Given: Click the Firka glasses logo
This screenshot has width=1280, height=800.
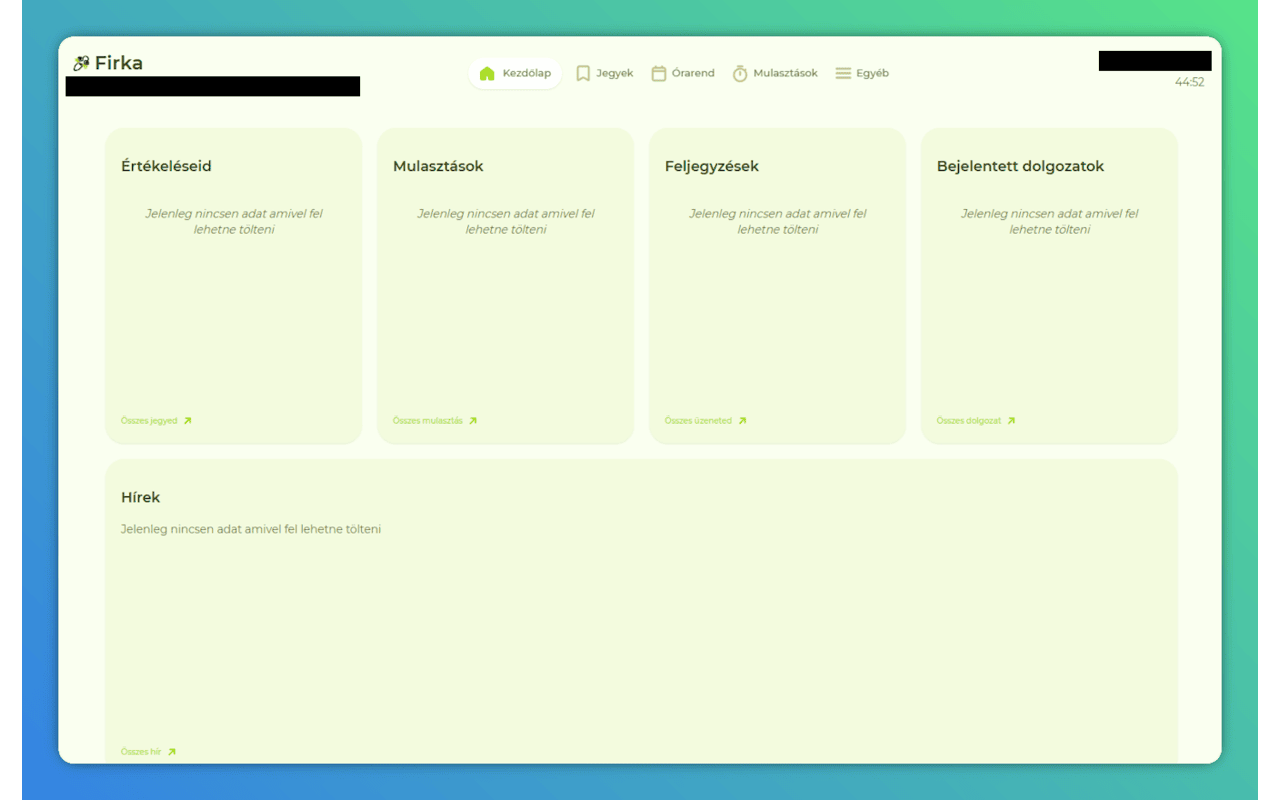Looking at the screenshot, I should coord(81,62).
